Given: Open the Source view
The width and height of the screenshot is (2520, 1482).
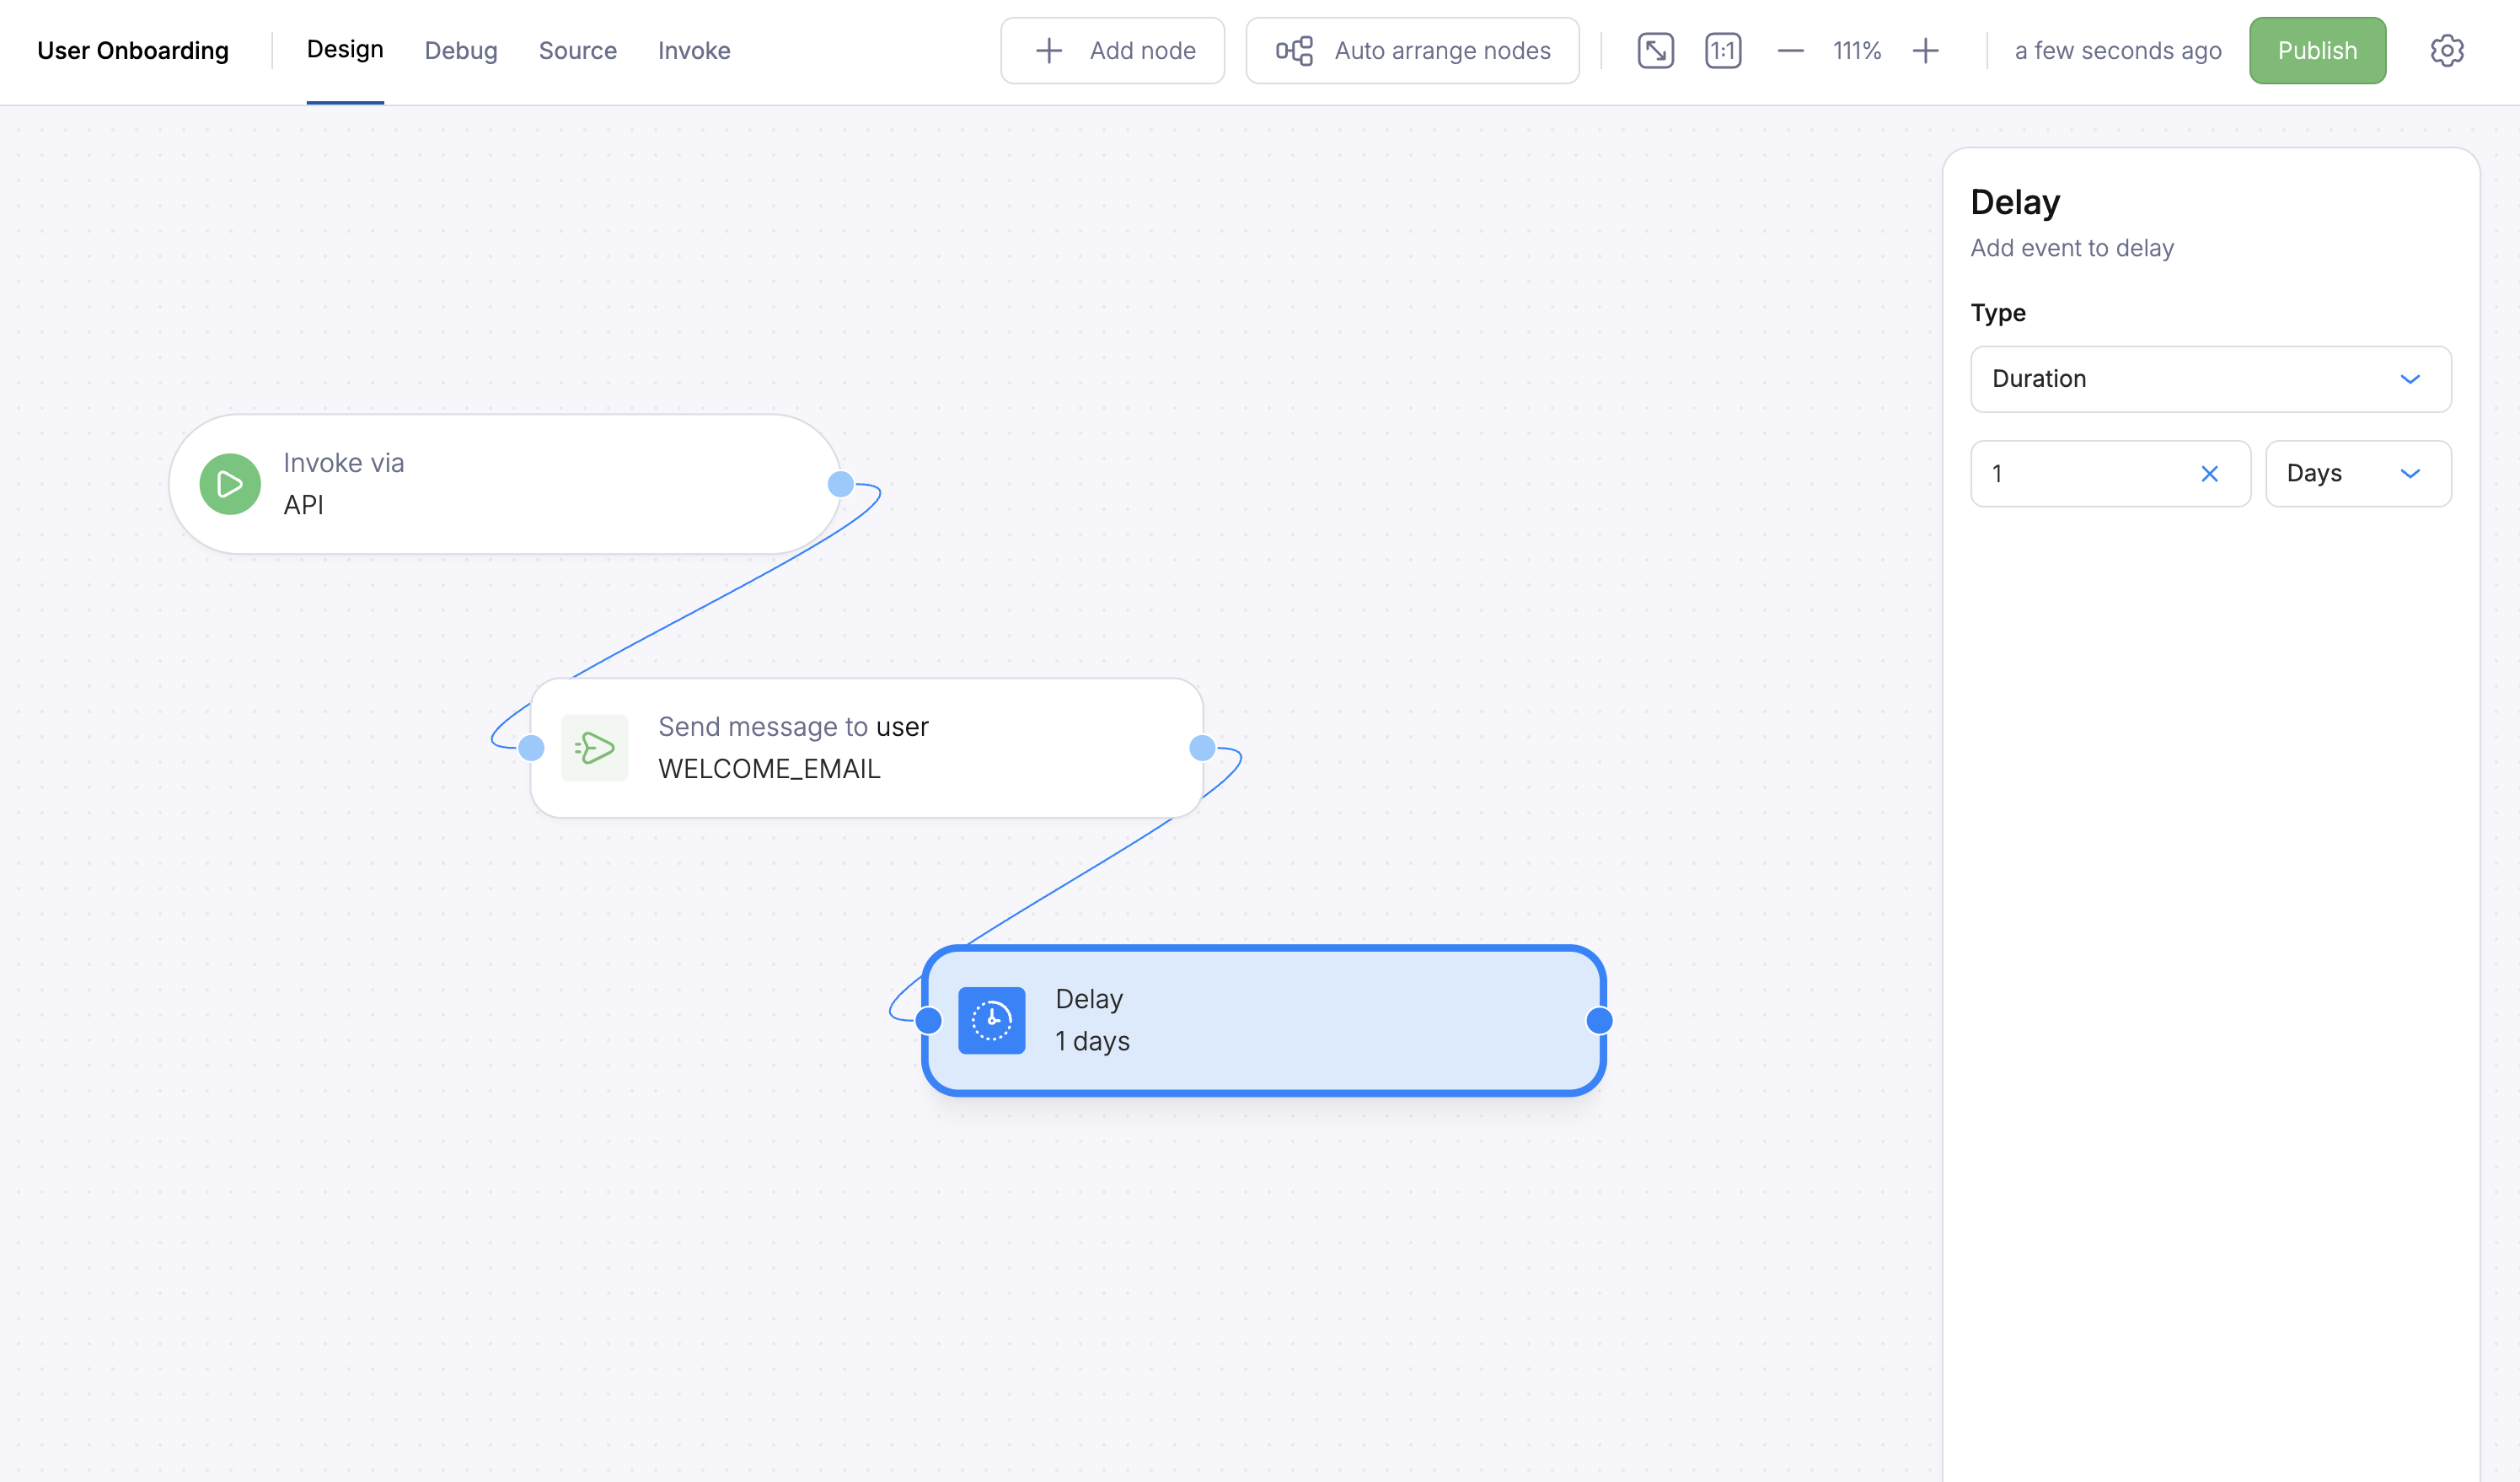Looking at the screenshot, I should click(577, 50).
